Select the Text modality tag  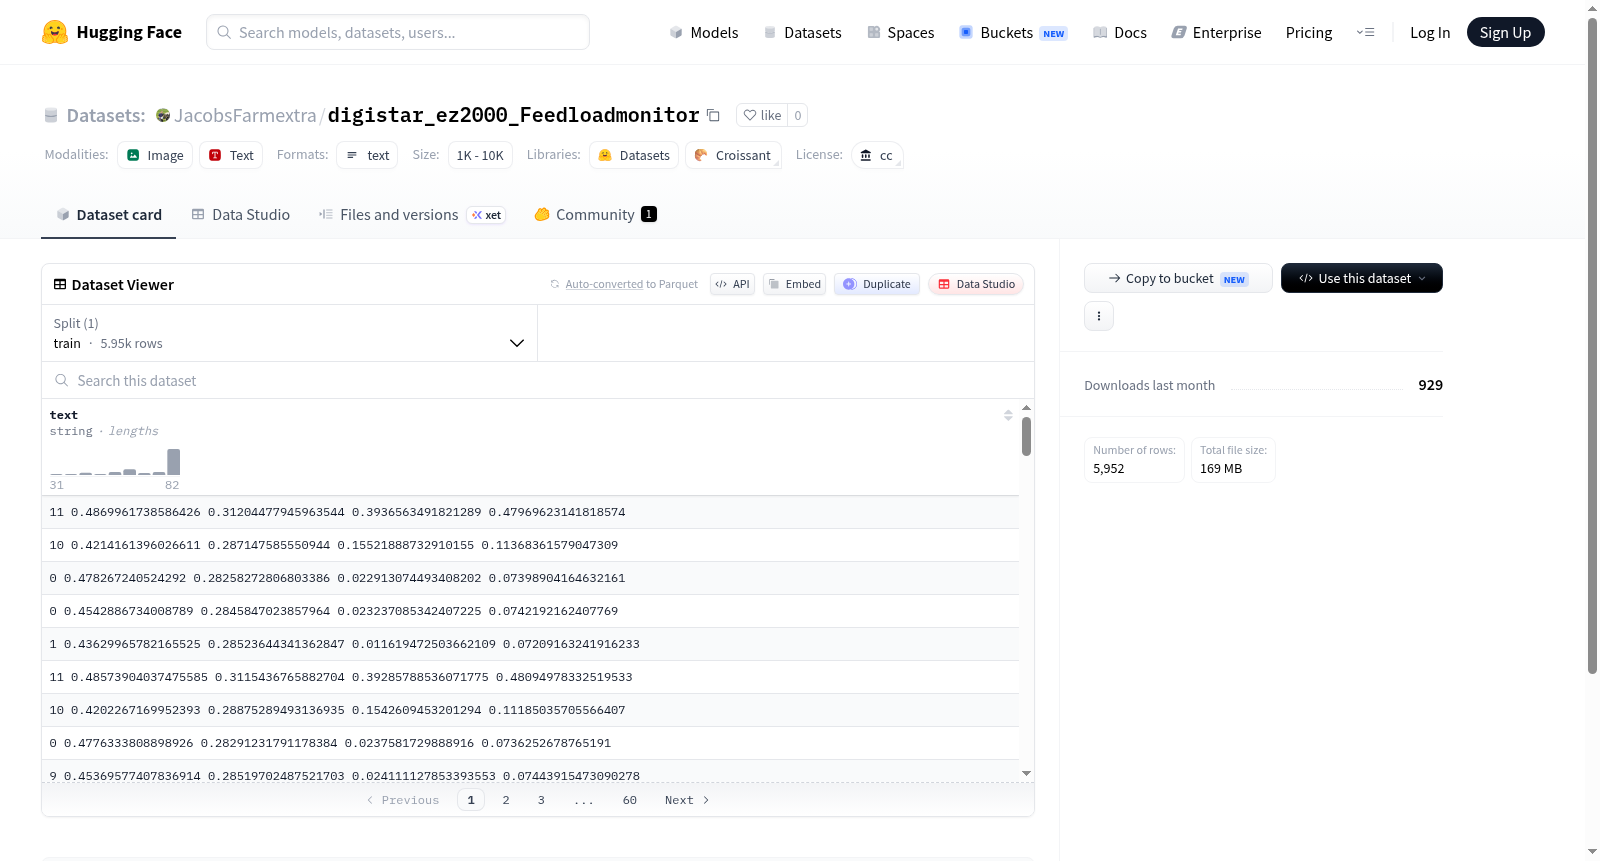(231, 155)
